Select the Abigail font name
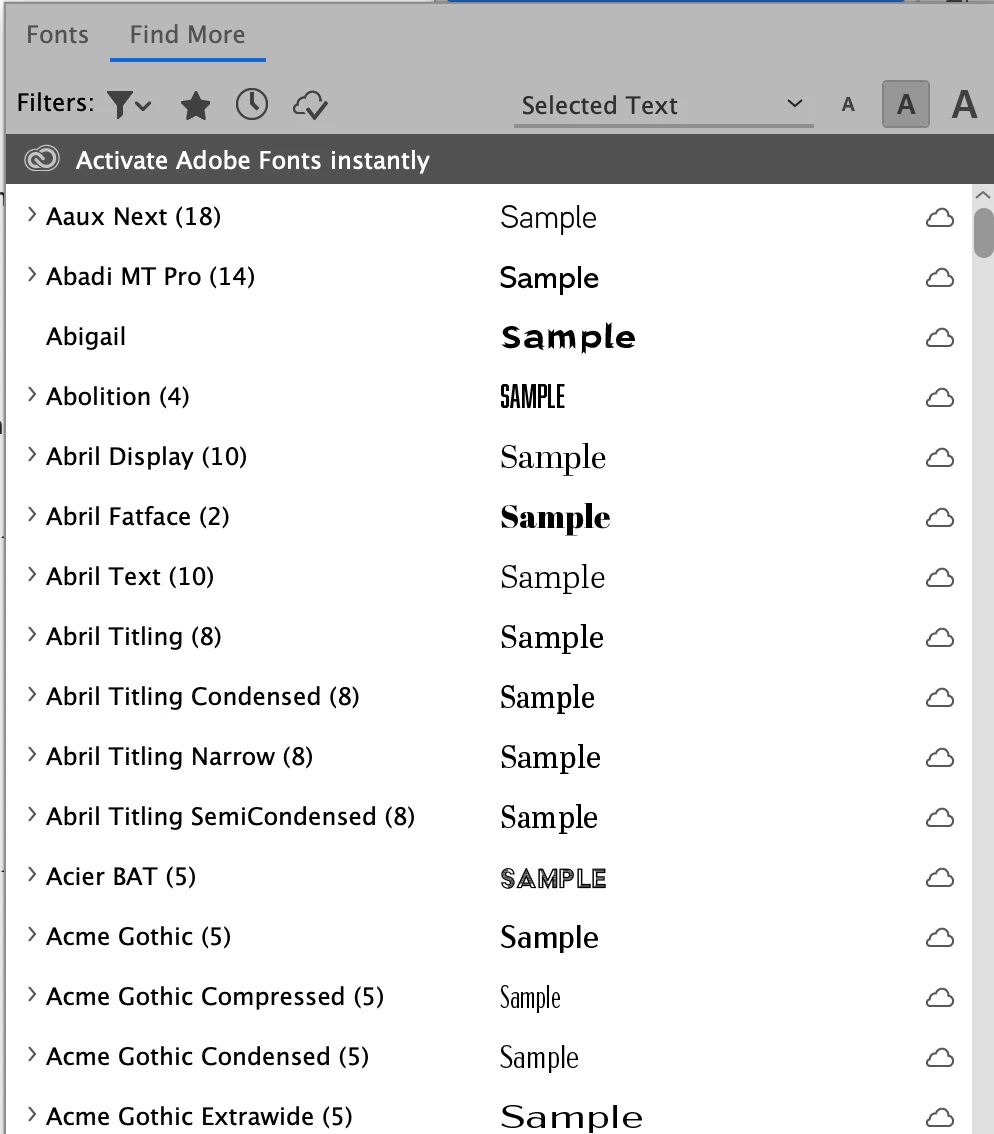The image size is (994, 1134). pyautogui.click(x=85, y=337)
